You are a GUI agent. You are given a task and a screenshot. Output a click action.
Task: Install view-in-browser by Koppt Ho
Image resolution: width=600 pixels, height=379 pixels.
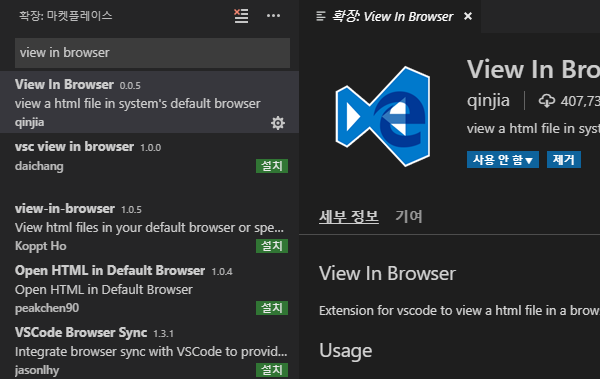(272, 246)
